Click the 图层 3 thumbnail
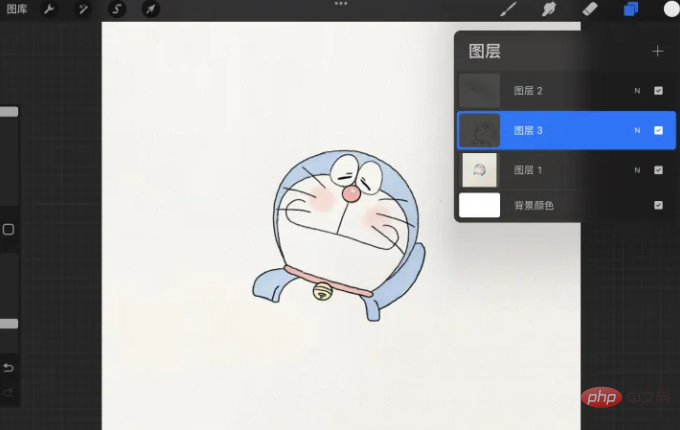680x430 pixels. click(x=479, y=130)
